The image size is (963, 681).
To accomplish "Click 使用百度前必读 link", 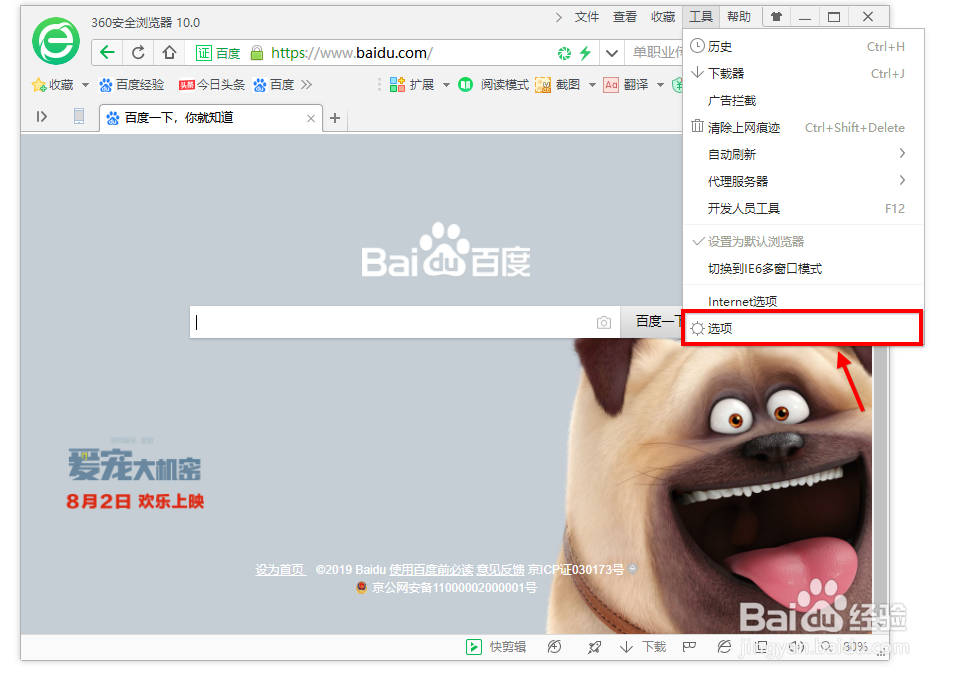I will [x=431, y=570].
